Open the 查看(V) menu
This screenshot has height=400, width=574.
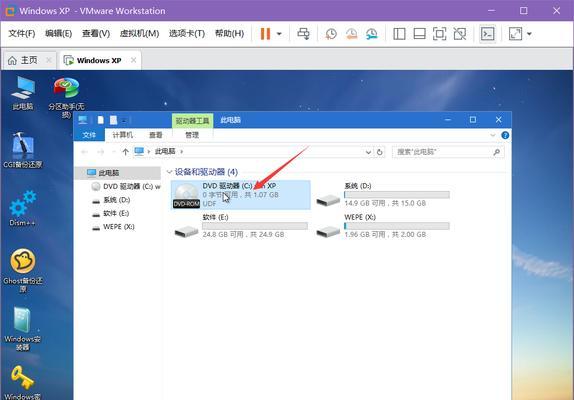[x=96, y=34]
